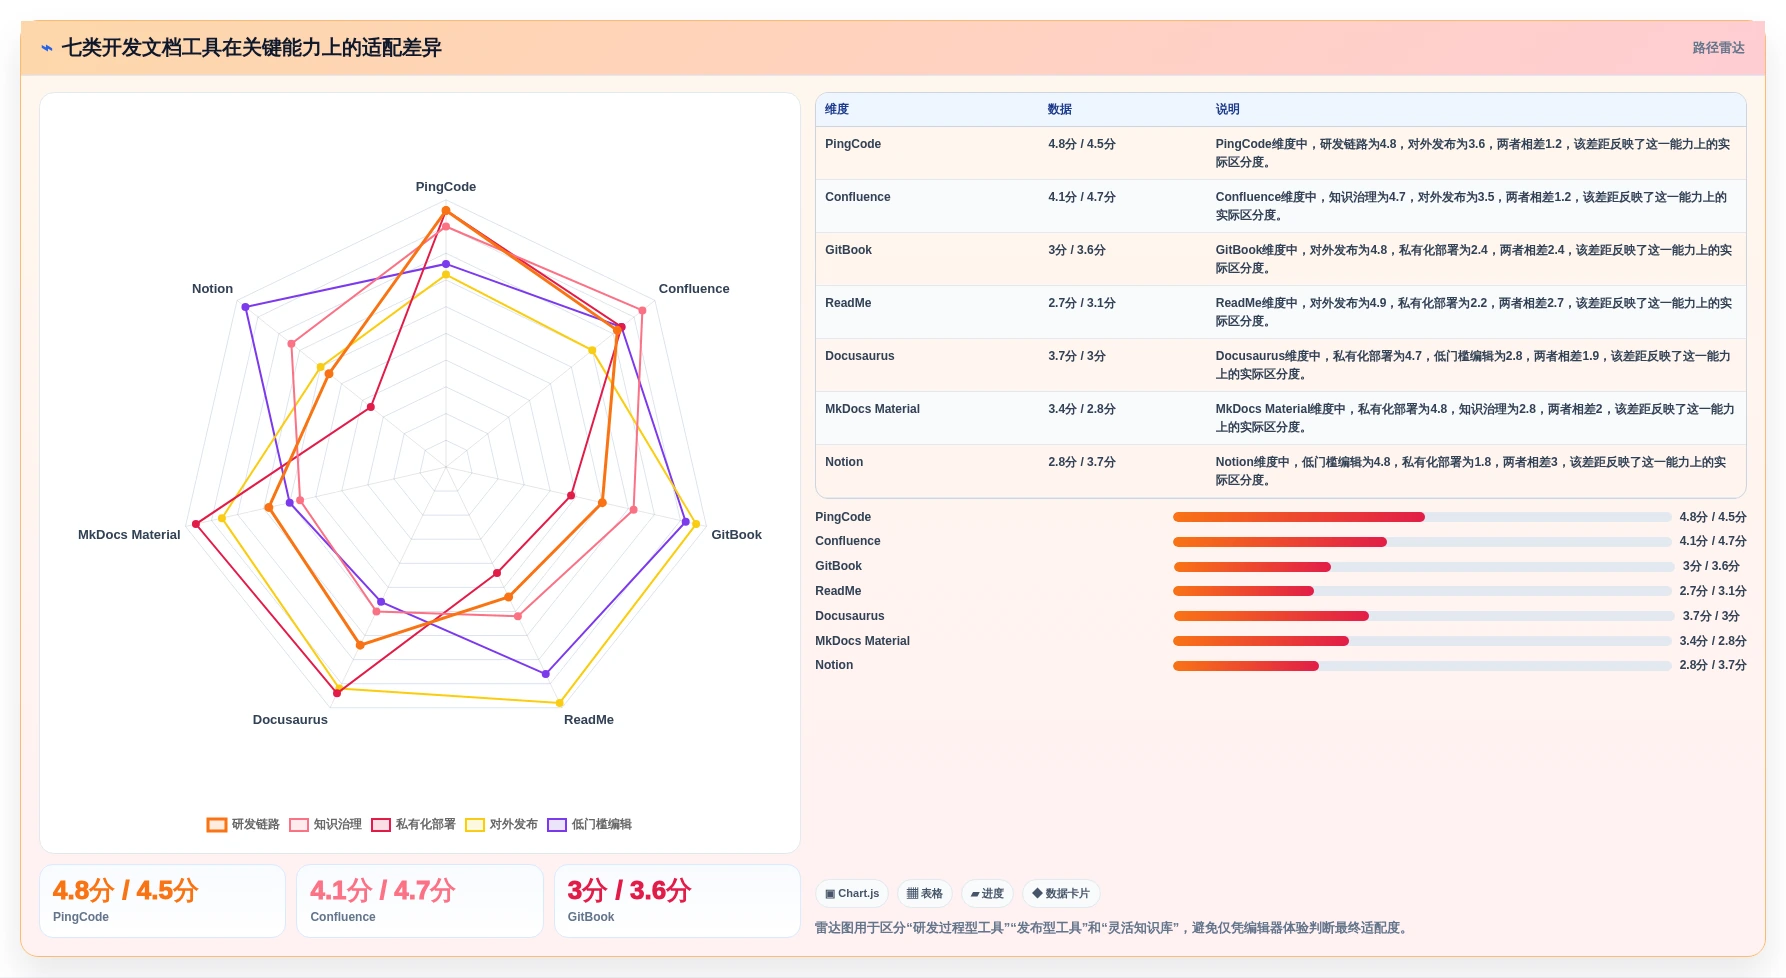This screenshot has width=1786, height=978.
Task: Click the PingCode progress bar
Action: pos(1422,517)
